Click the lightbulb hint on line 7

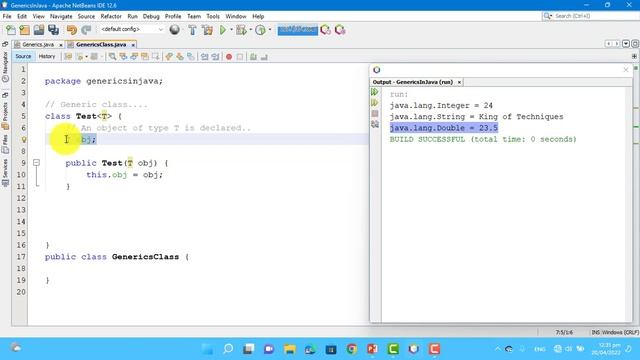pyautogui.click(x=24, y=140)
